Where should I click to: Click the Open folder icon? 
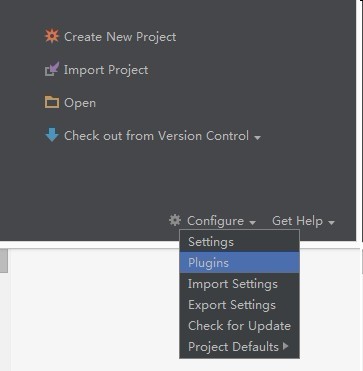[x=52, y=102]
